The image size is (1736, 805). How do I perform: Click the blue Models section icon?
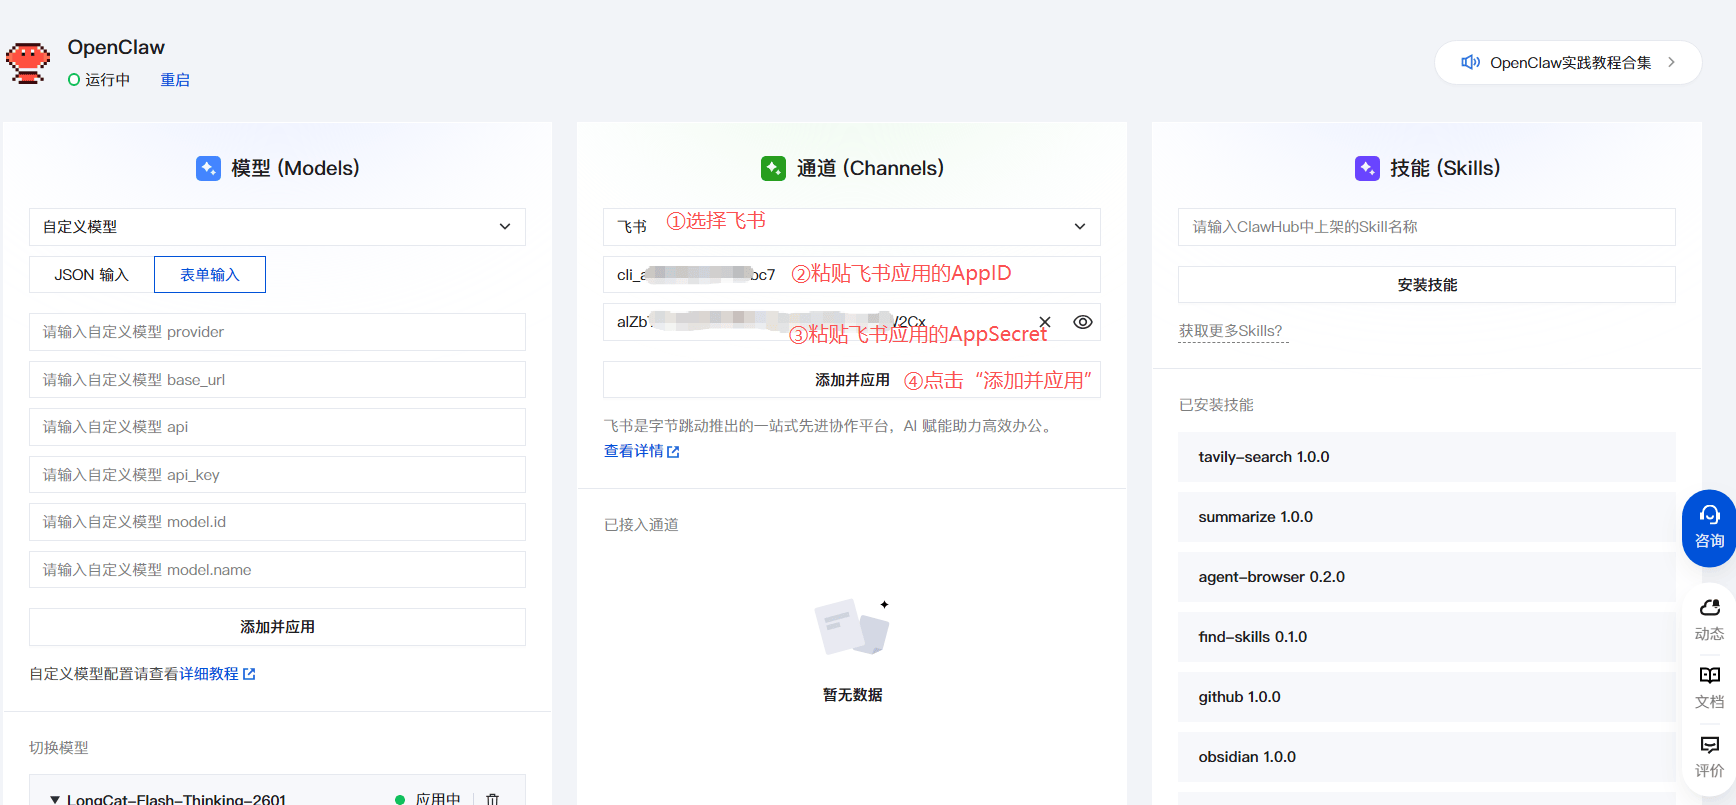click(208, 168)
